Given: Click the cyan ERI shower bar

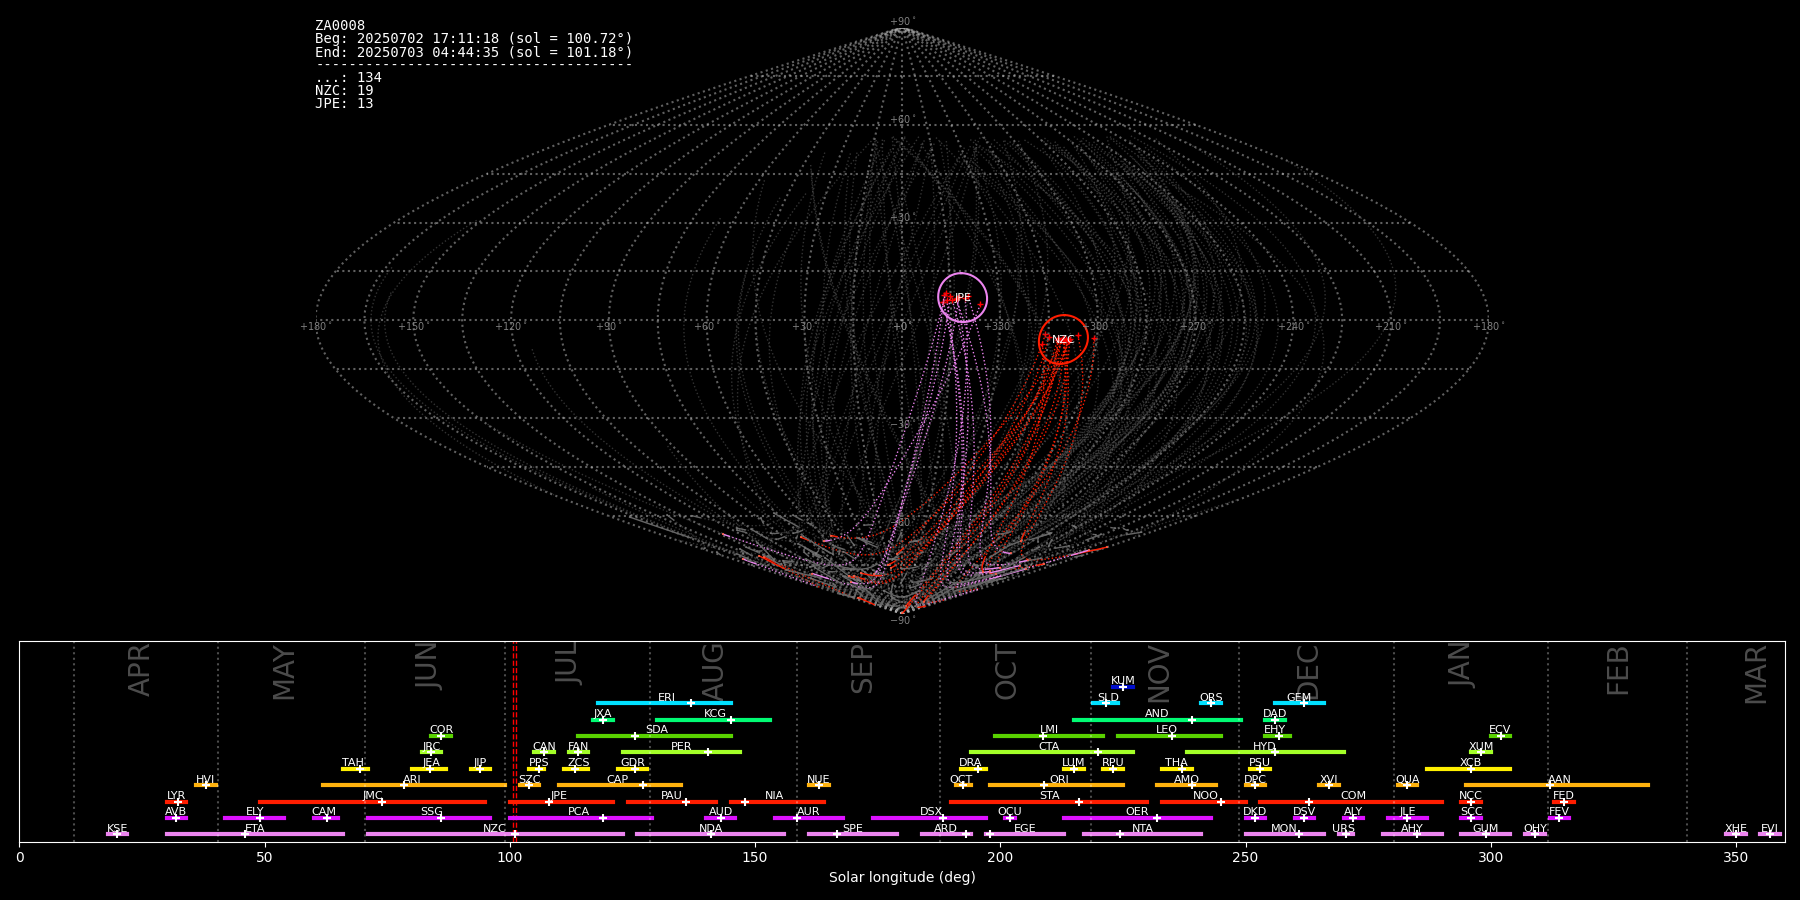Looking at the screenshot, I should tap(664, 703).
